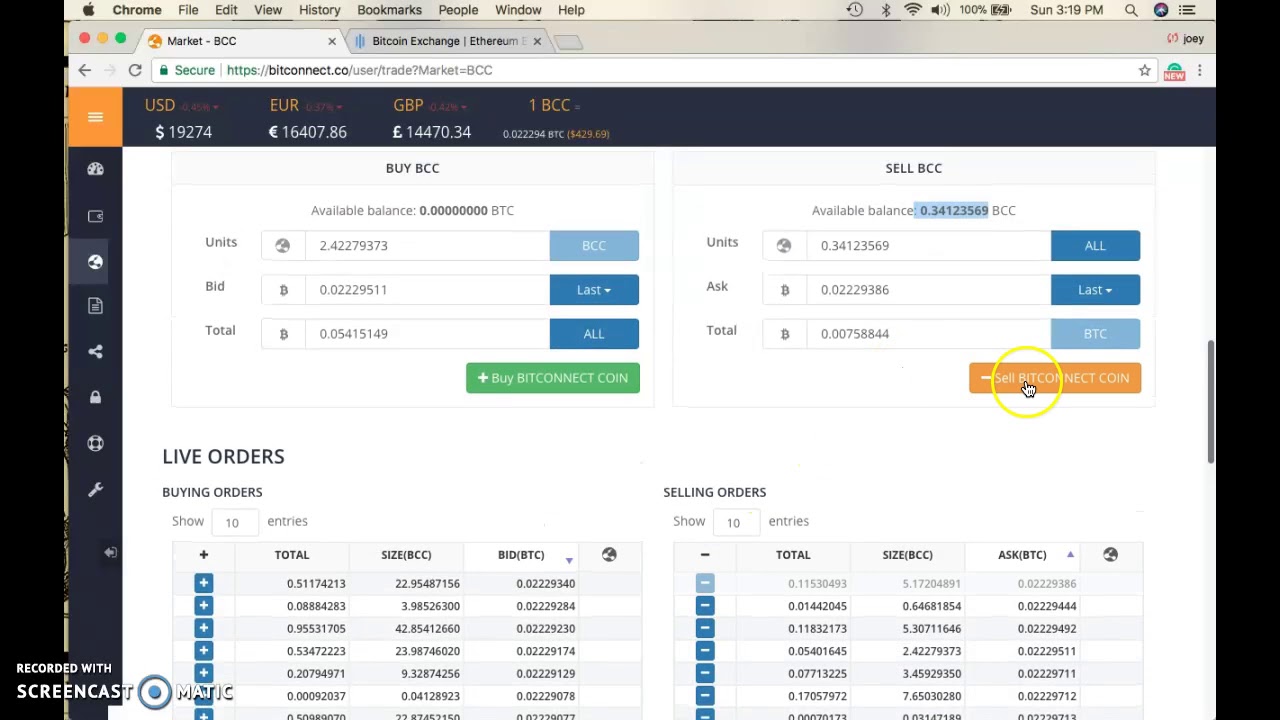
Task: Click plus icon for buying order 0.08884283
Action: pos(203,606)
